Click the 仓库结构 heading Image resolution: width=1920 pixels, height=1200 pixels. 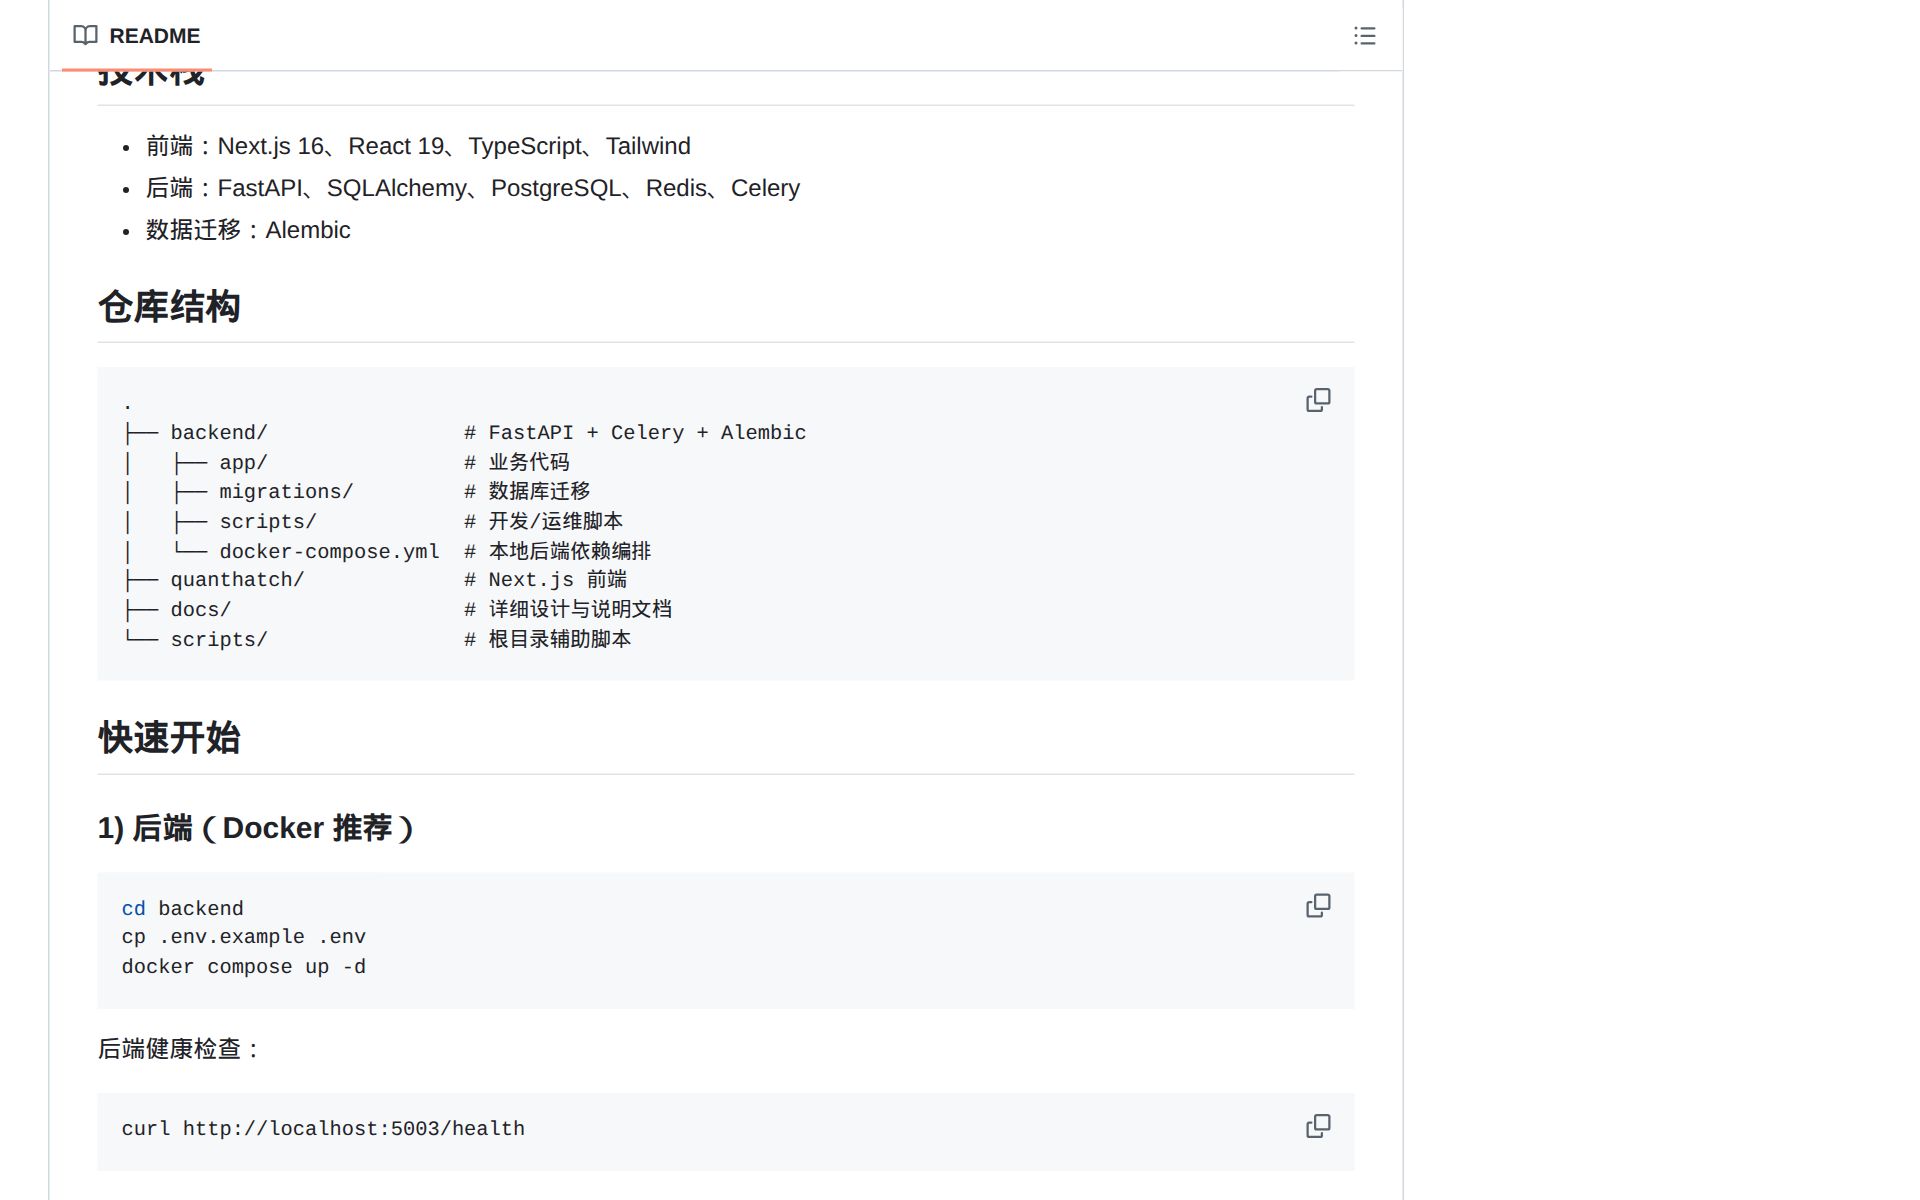[x=169, y=307]
